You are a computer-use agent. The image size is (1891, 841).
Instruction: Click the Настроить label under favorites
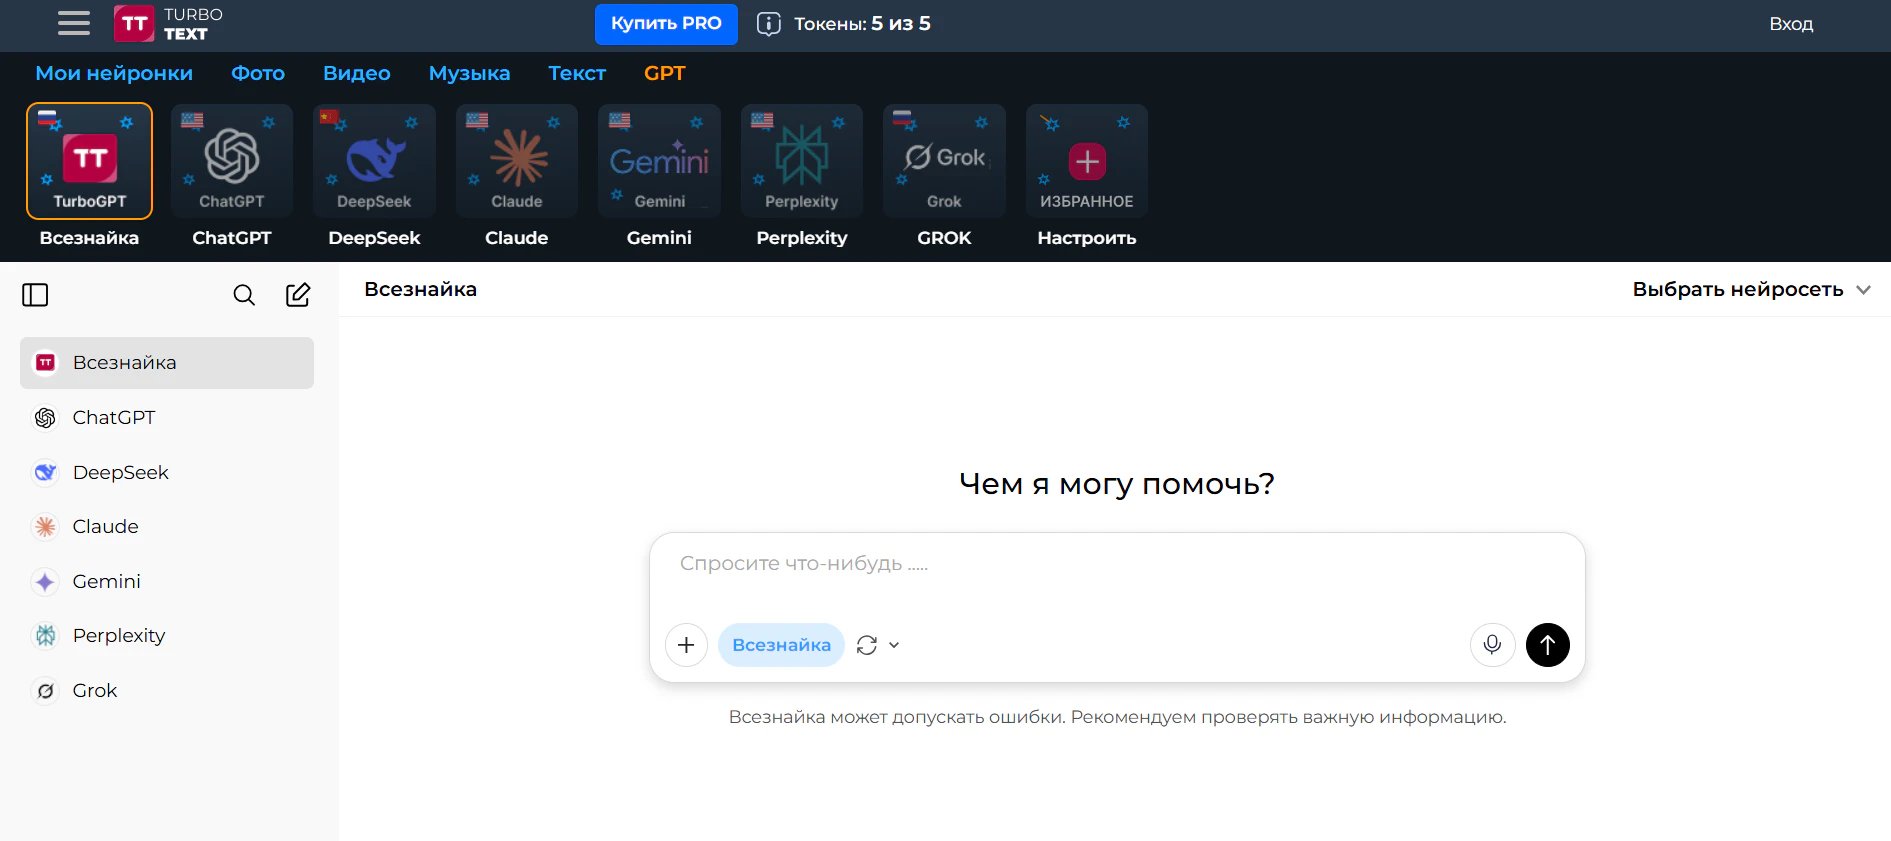point(1087,238)
